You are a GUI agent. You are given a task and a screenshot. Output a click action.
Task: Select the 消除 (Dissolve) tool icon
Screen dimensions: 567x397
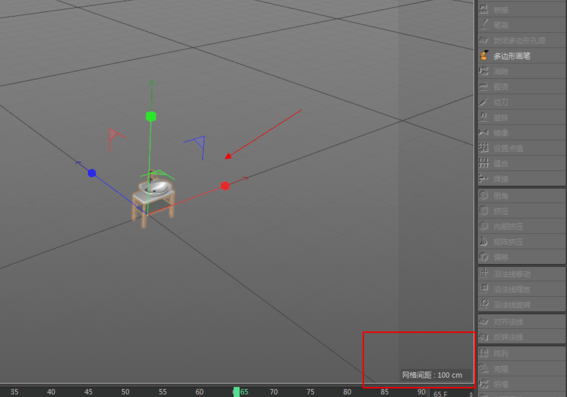click(x=483, y=71)
